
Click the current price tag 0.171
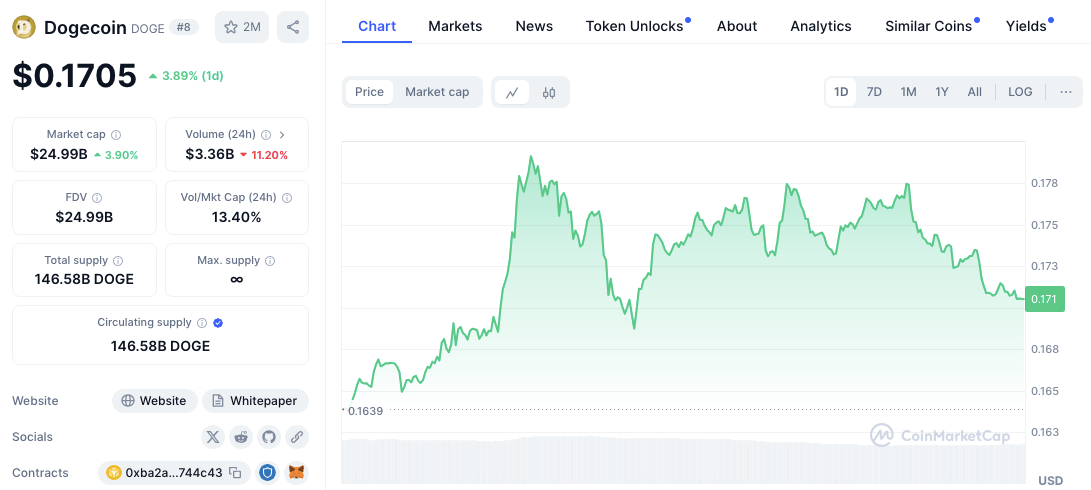[x=1044, y=299]
